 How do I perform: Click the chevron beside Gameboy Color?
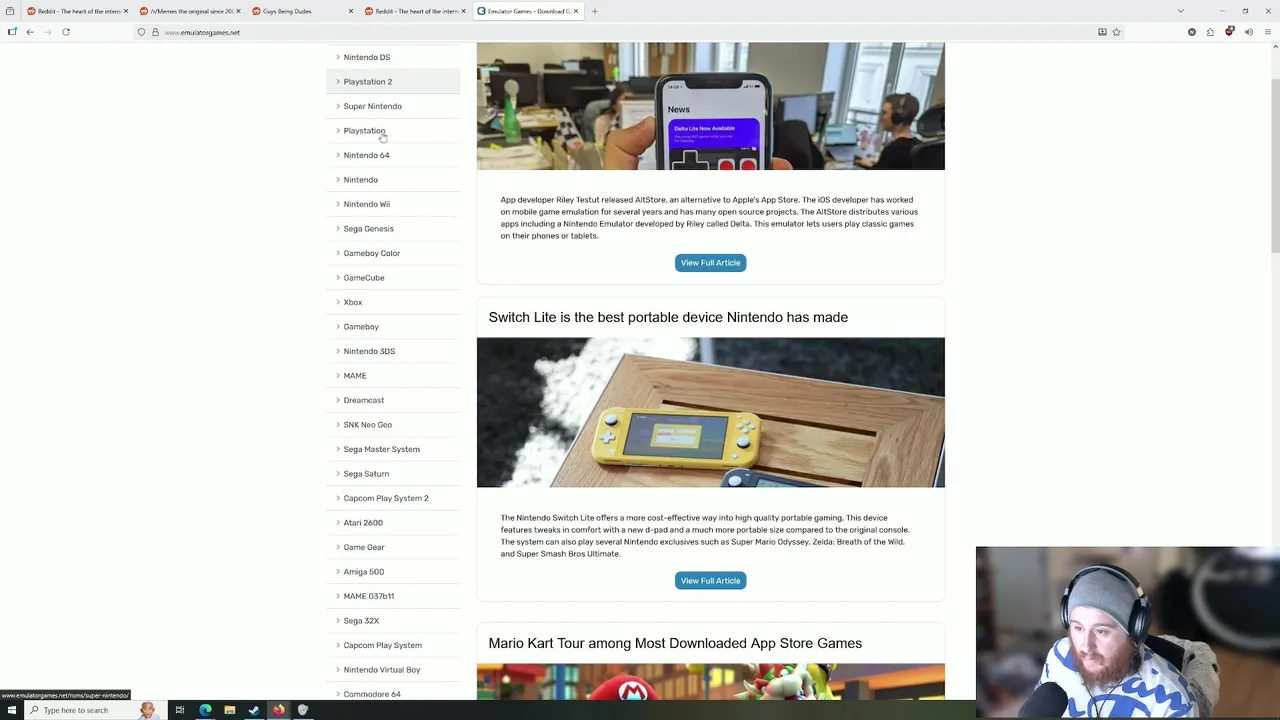tap(338, 253)
